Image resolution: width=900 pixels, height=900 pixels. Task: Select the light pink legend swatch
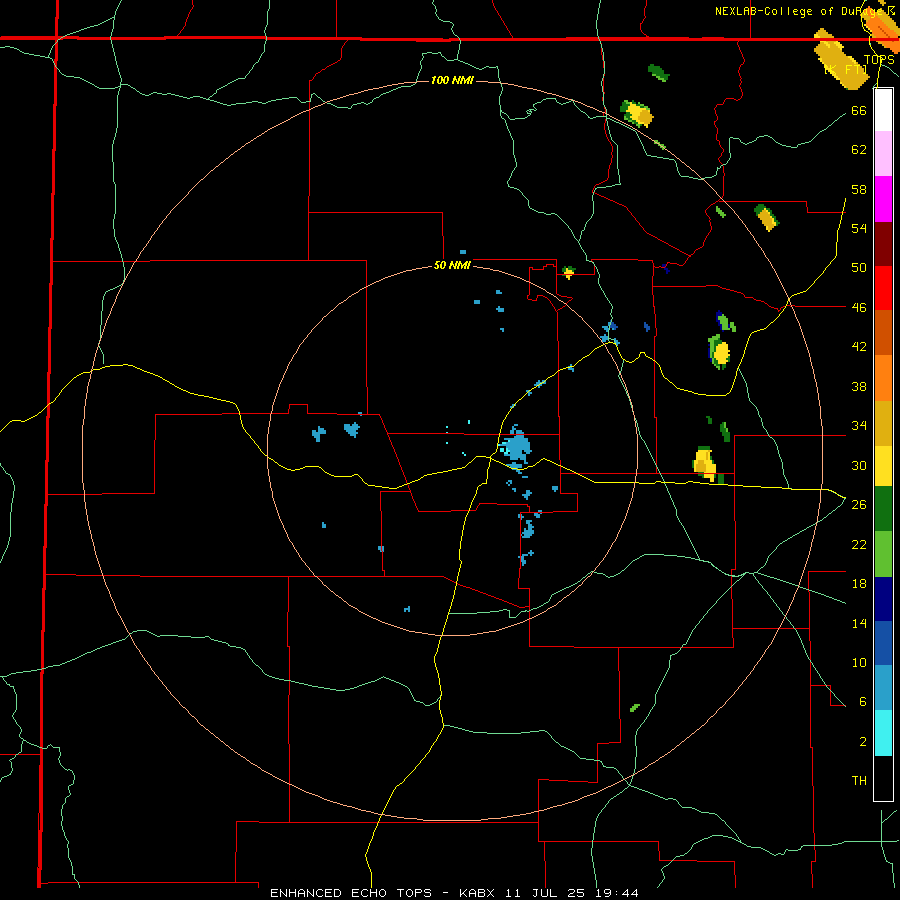point(883,153)
